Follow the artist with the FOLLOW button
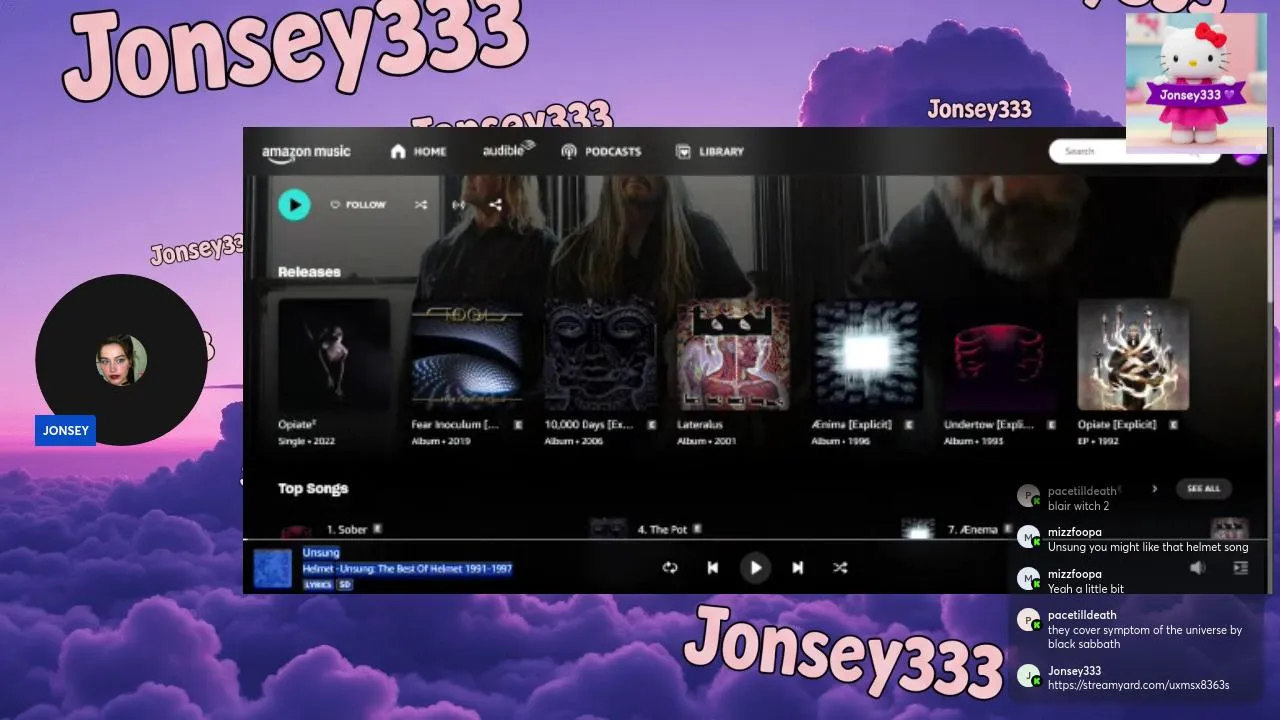The height and width of the screenshot is (720, 1280). point(358,205)
